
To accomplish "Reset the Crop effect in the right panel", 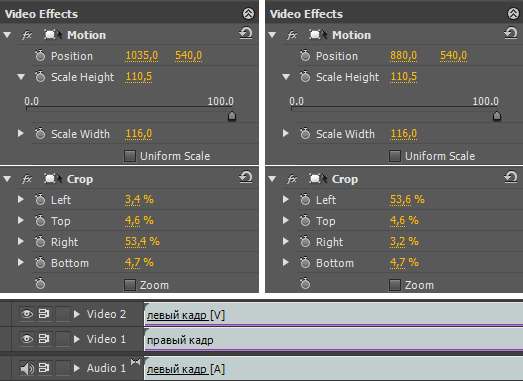I will (x=510, y=177).
